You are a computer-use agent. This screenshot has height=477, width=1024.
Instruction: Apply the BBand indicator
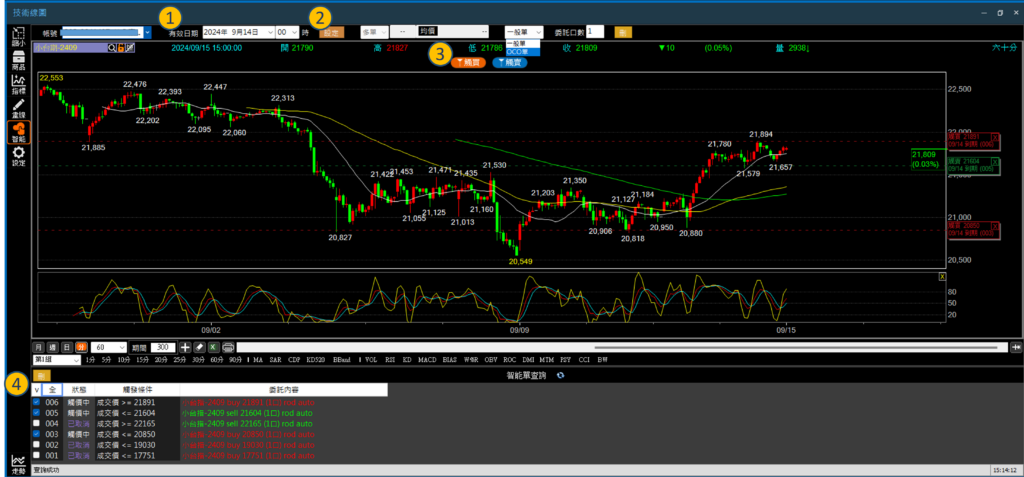(342, 361)
